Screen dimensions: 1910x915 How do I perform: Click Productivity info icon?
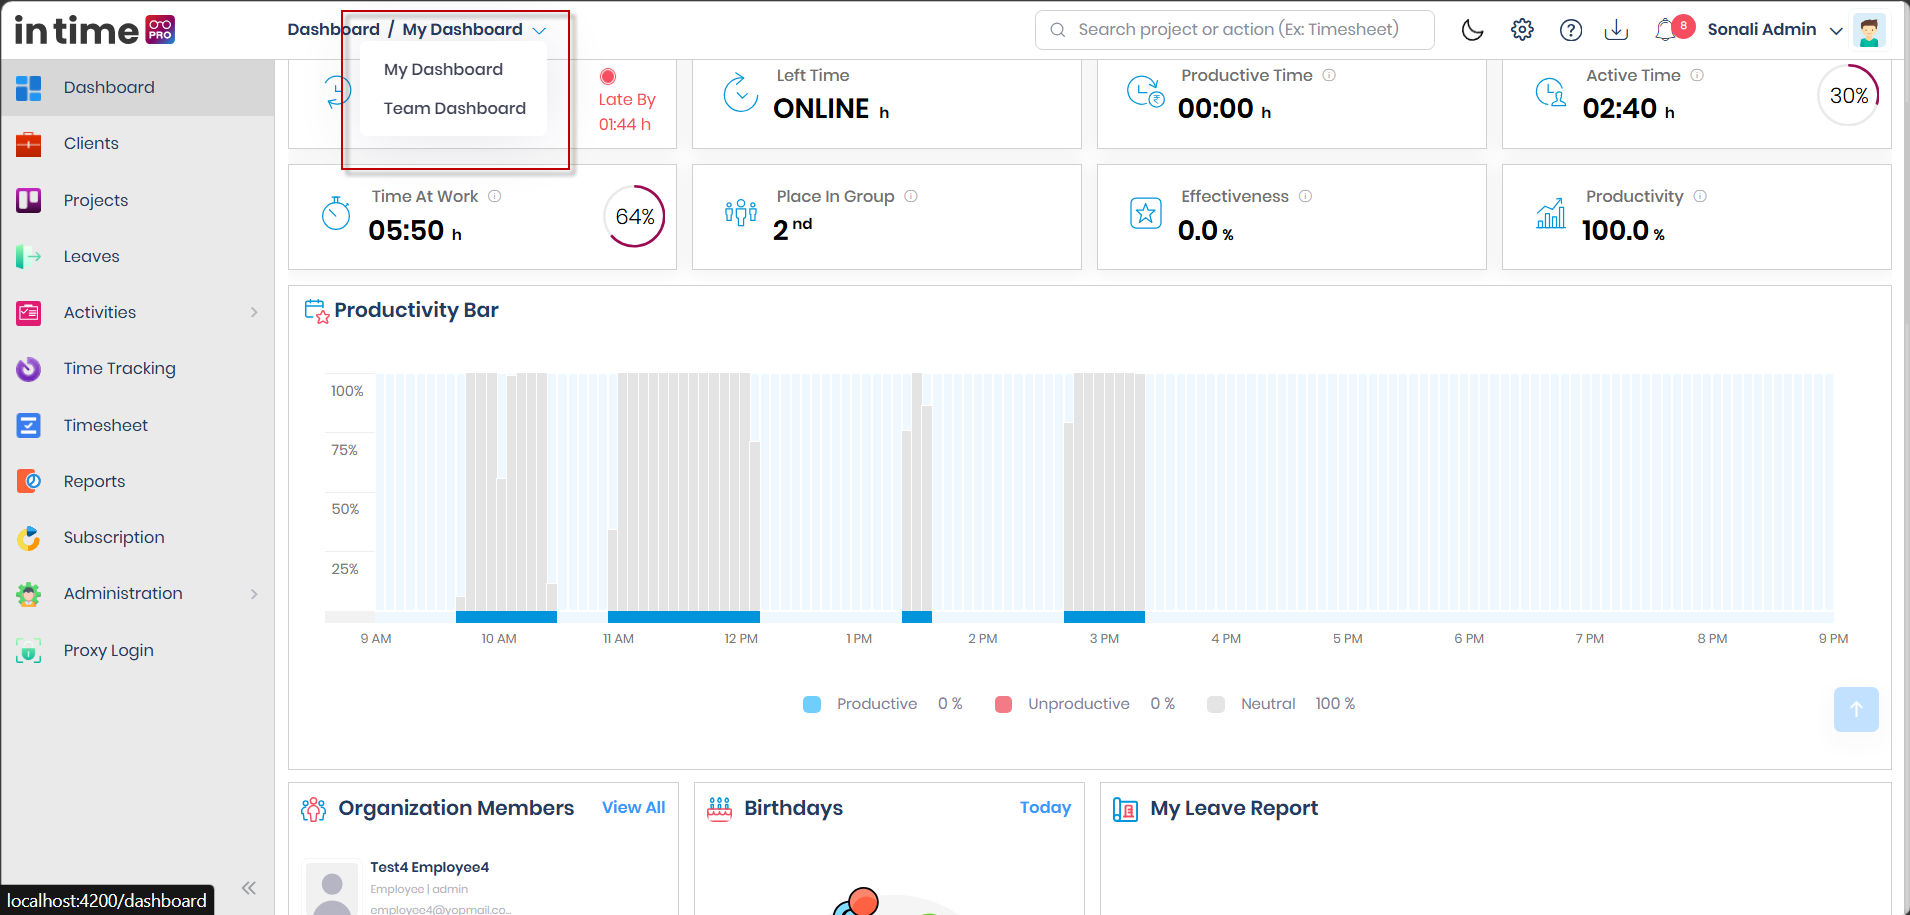(1700, 196)
